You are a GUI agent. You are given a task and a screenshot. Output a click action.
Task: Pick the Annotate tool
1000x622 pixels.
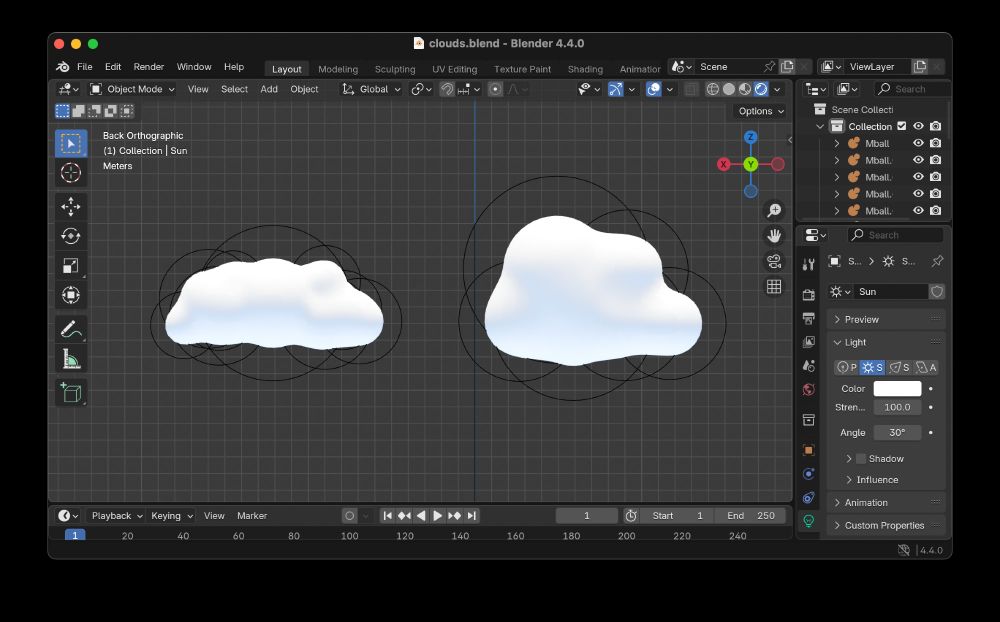[71, 329]
